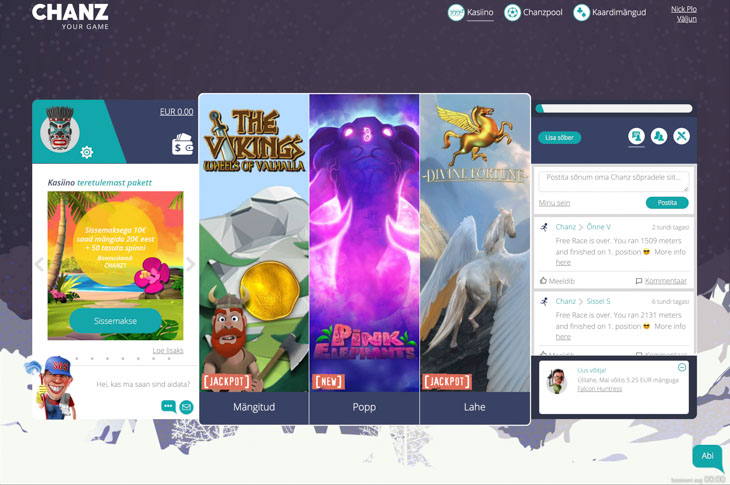Screen dimensions: 730x485
Task: Open the Divine Fortune game
Action: 475,243
